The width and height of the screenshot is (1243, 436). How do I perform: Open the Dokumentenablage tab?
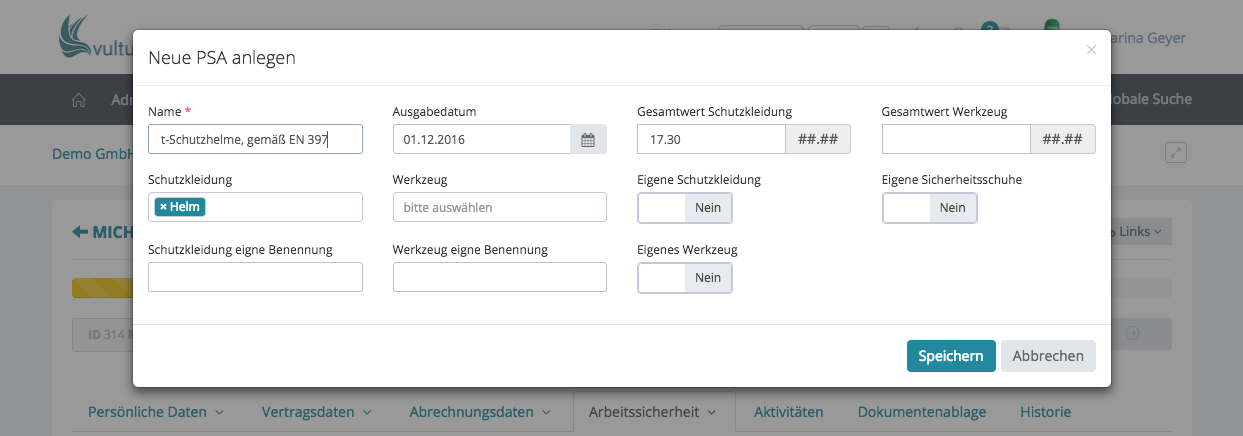coord(921,412)
